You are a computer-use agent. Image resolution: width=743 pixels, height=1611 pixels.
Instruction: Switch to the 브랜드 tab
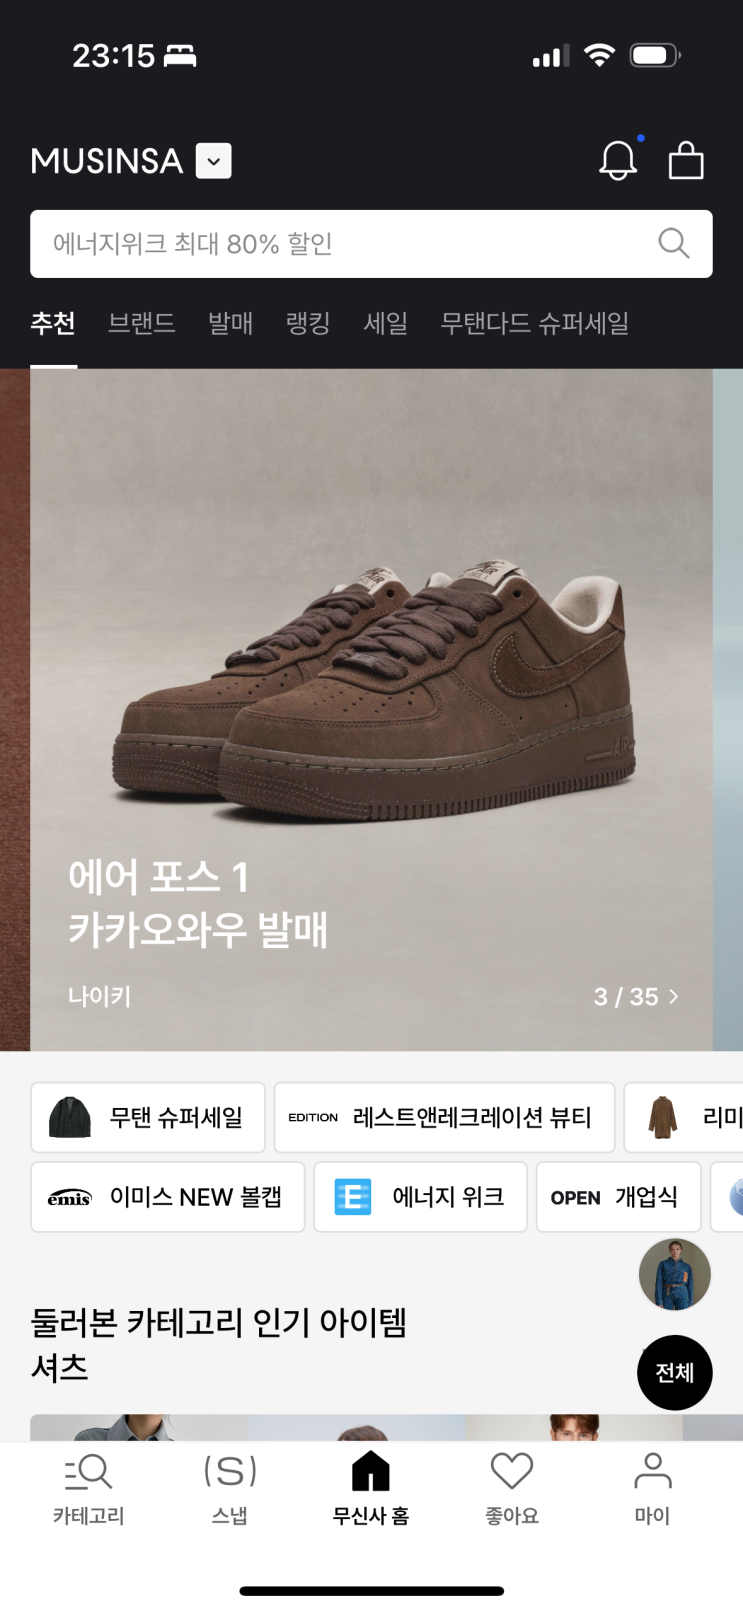click(x=141, y=323)
